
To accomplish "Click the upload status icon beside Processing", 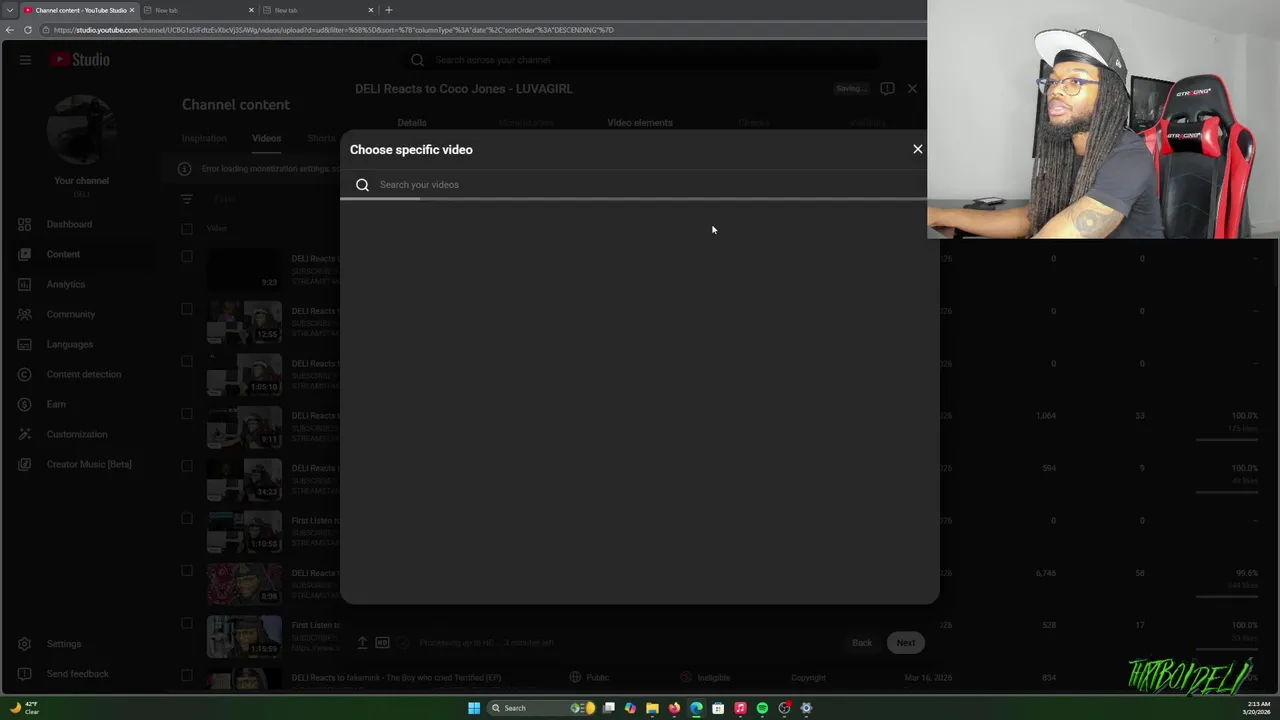I will (362, 643).
